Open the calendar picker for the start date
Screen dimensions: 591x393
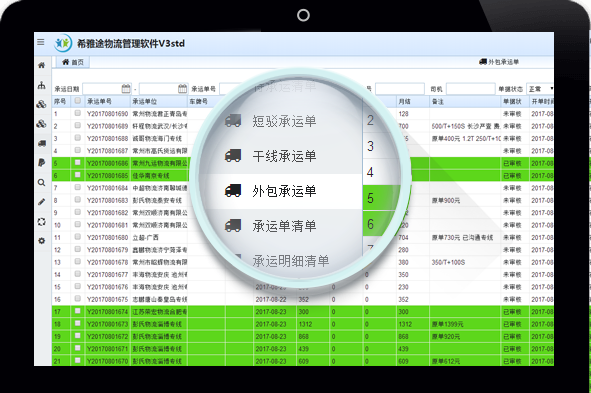coord(126,89)
